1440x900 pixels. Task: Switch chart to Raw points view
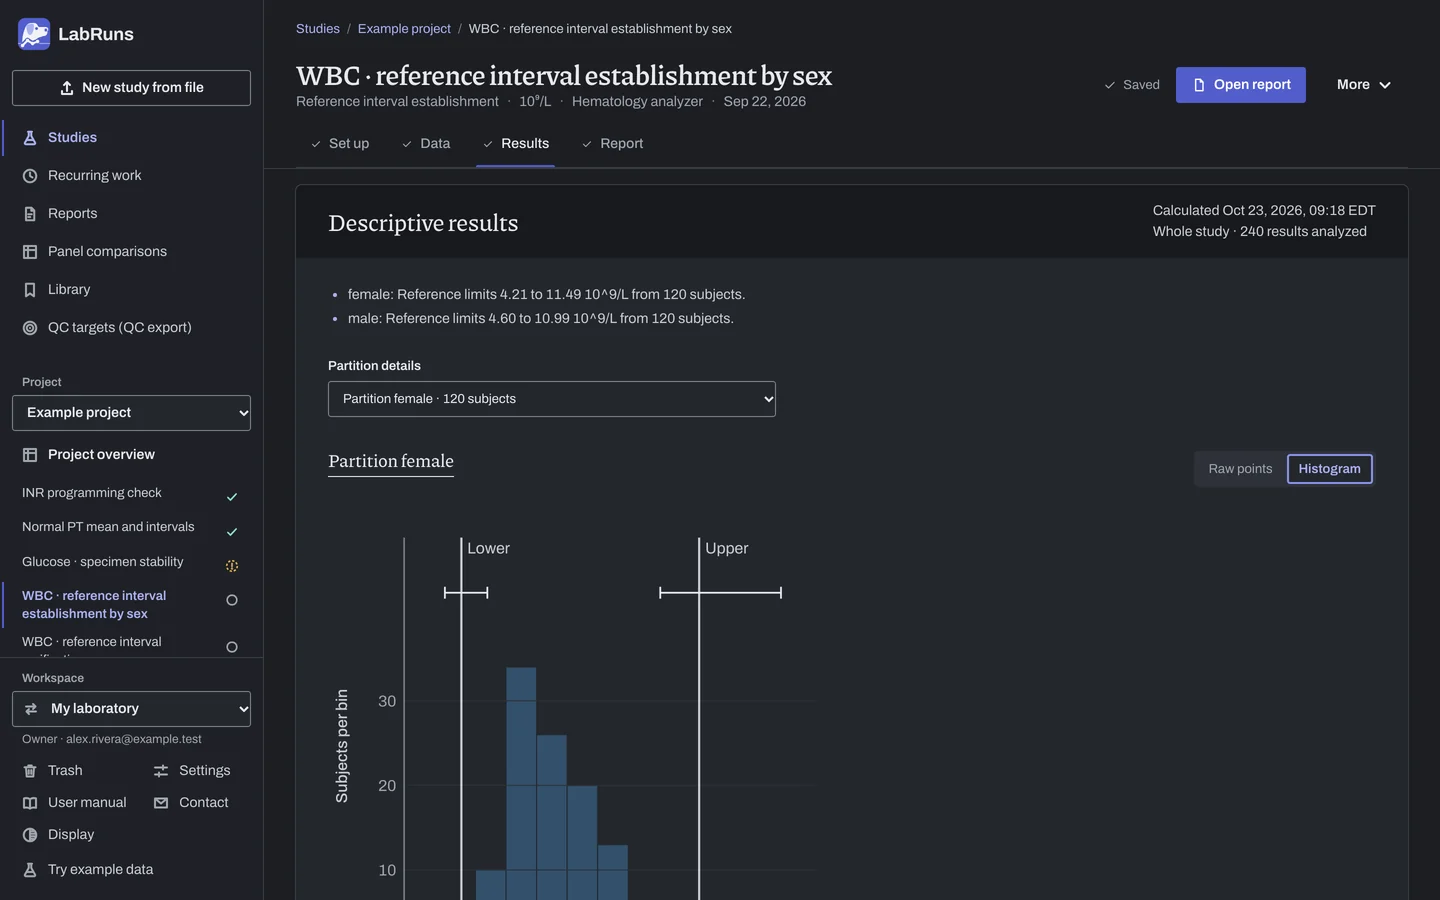1240,469
